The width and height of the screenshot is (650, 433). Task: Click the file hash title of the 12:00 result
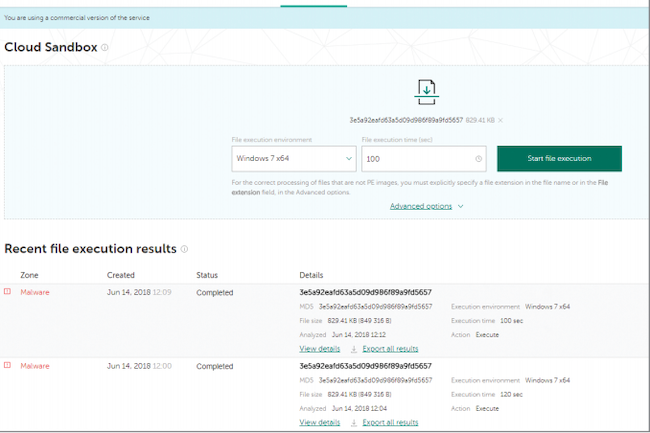coord(365,366)
